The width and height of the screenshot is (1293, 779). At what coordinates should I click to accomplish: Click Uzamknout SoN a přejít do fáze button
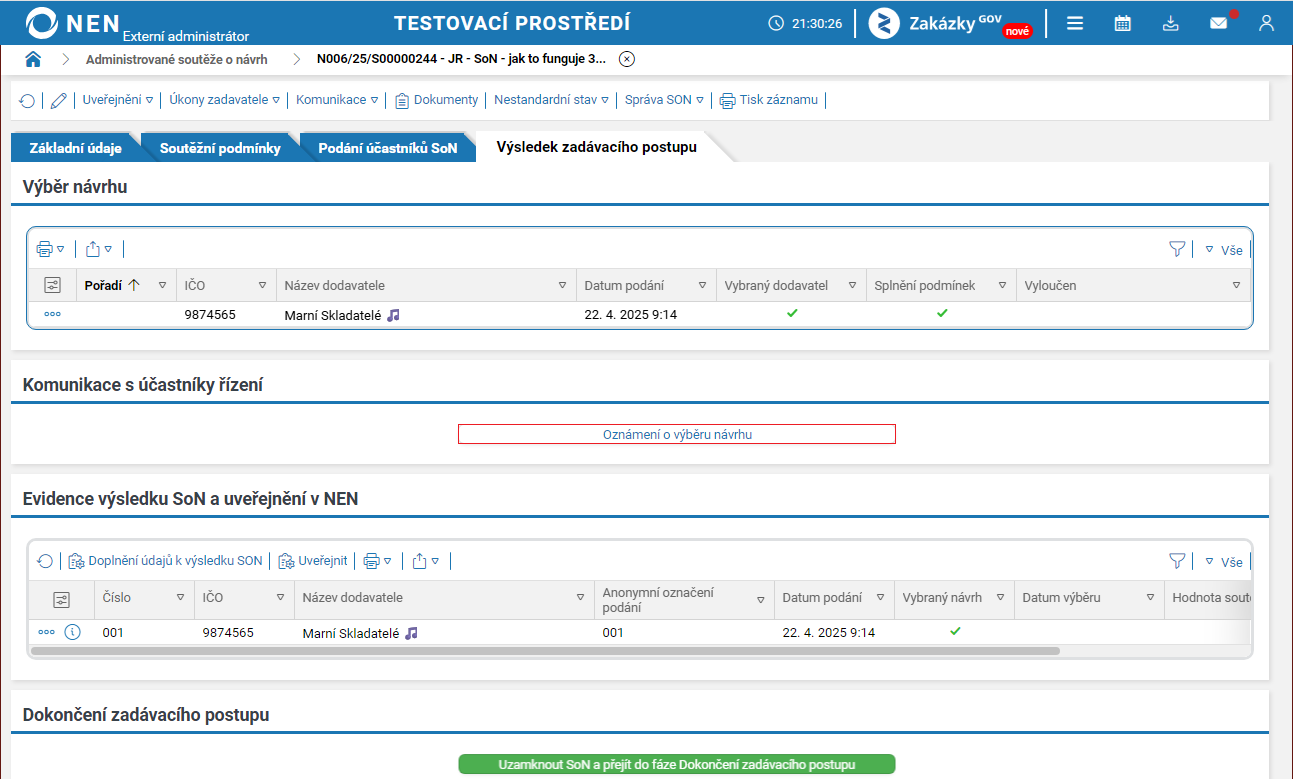[677, 764]
